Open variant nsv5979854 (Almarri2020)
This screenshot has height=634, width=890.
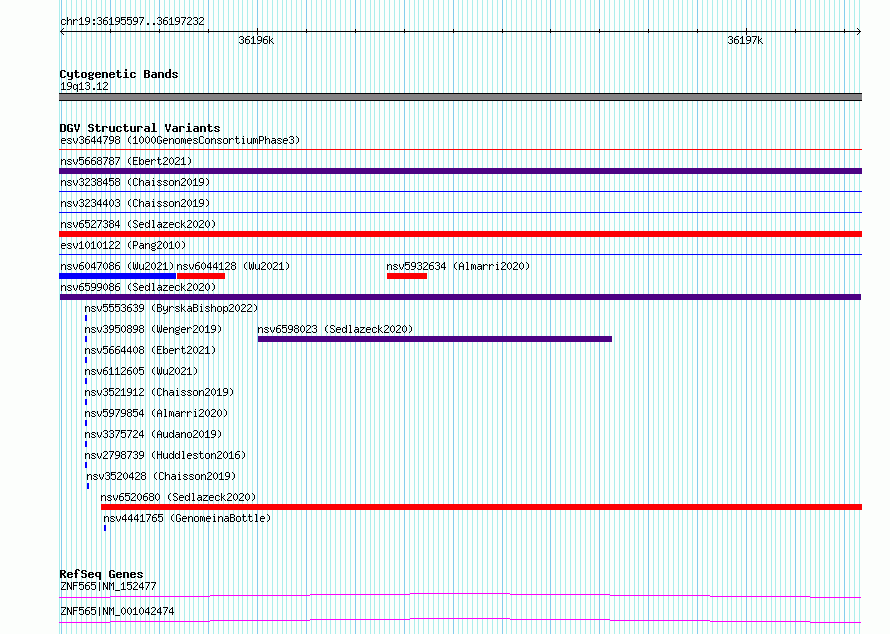pyautogui.click(x=156, y=413)
